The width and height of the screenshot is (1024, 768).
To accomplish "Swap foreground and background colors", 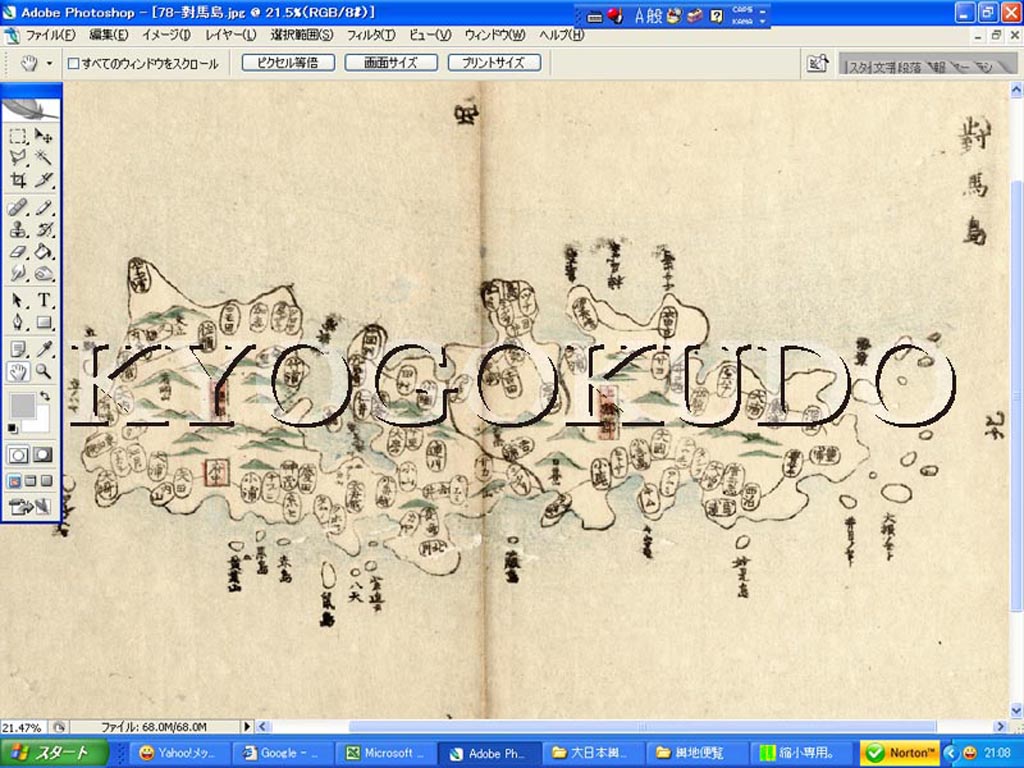I will coord(45,396).
